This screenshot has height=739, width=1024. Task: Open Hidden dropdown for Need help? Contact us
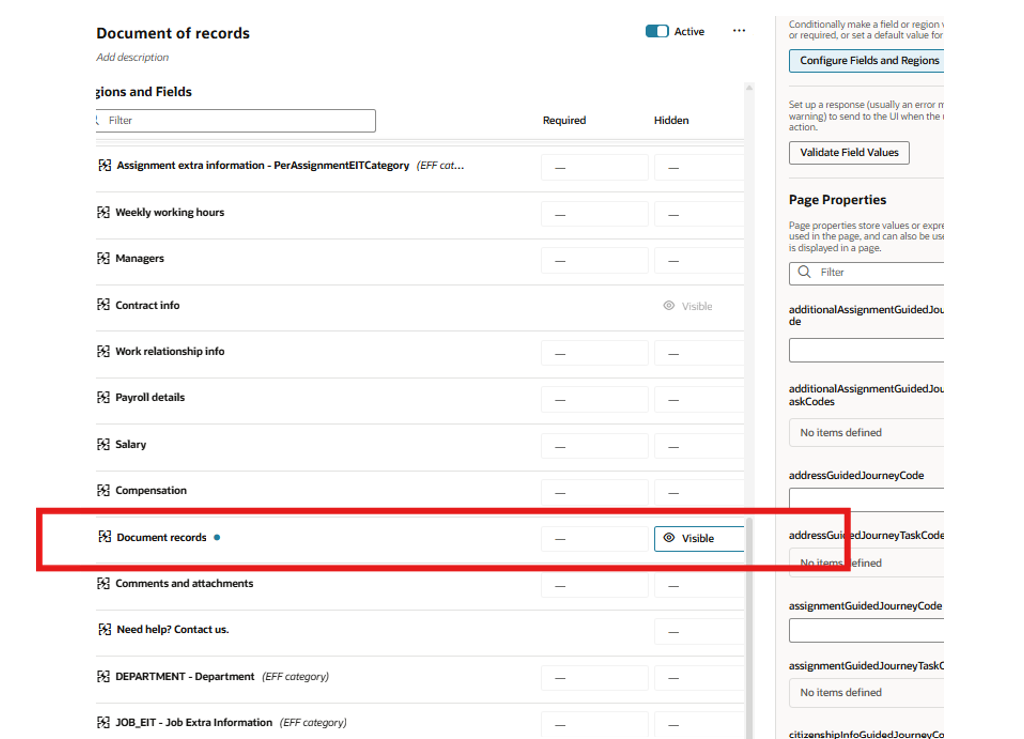pyautogui.click(x=699, y=632)
